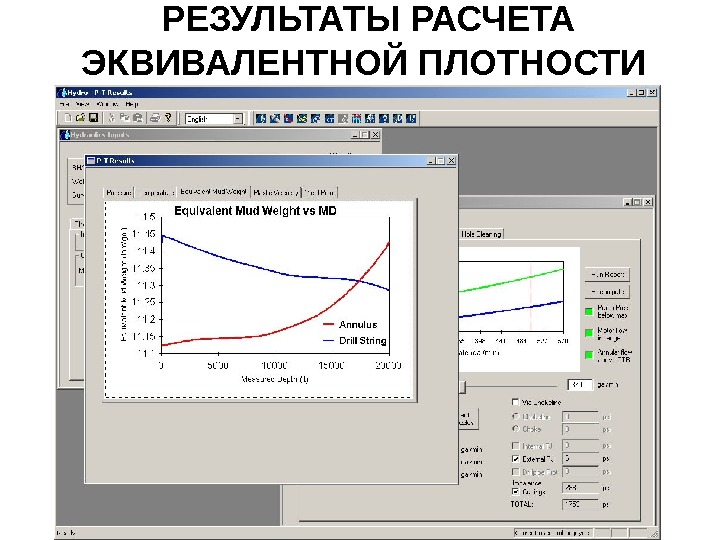Select the Hole Cleaning tab in the back window

coord(481,234)
